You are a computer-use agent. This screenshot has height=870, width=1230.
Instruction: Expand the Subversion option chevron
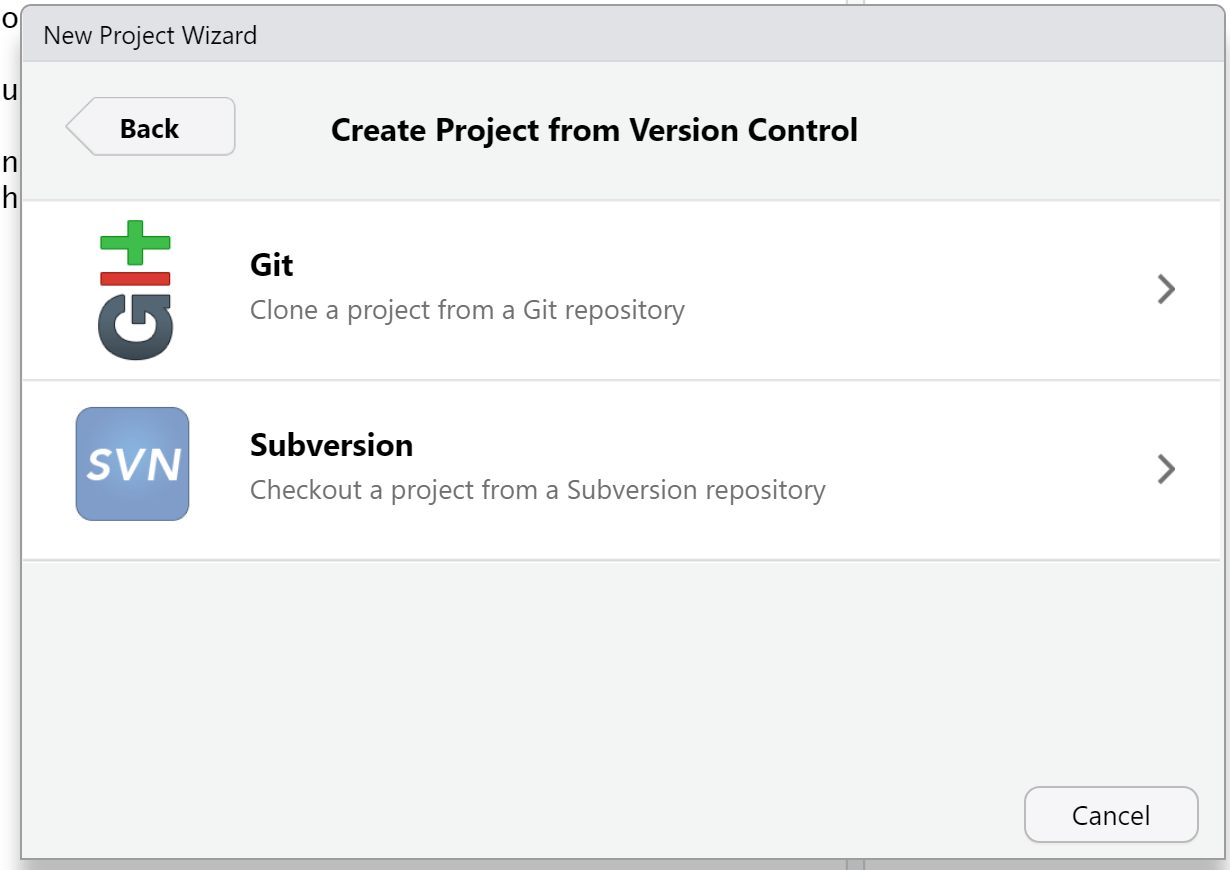click(1165, 469)
